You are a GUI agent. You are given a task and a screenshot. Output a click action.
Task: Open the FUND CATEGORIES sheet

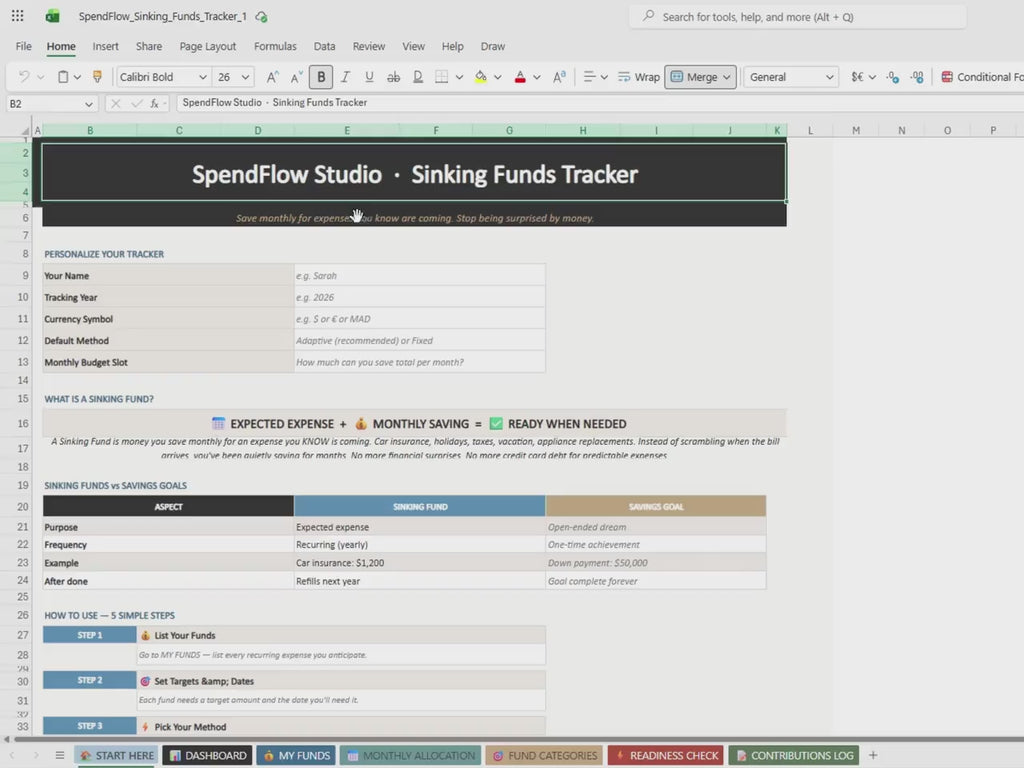pos(545,756)
